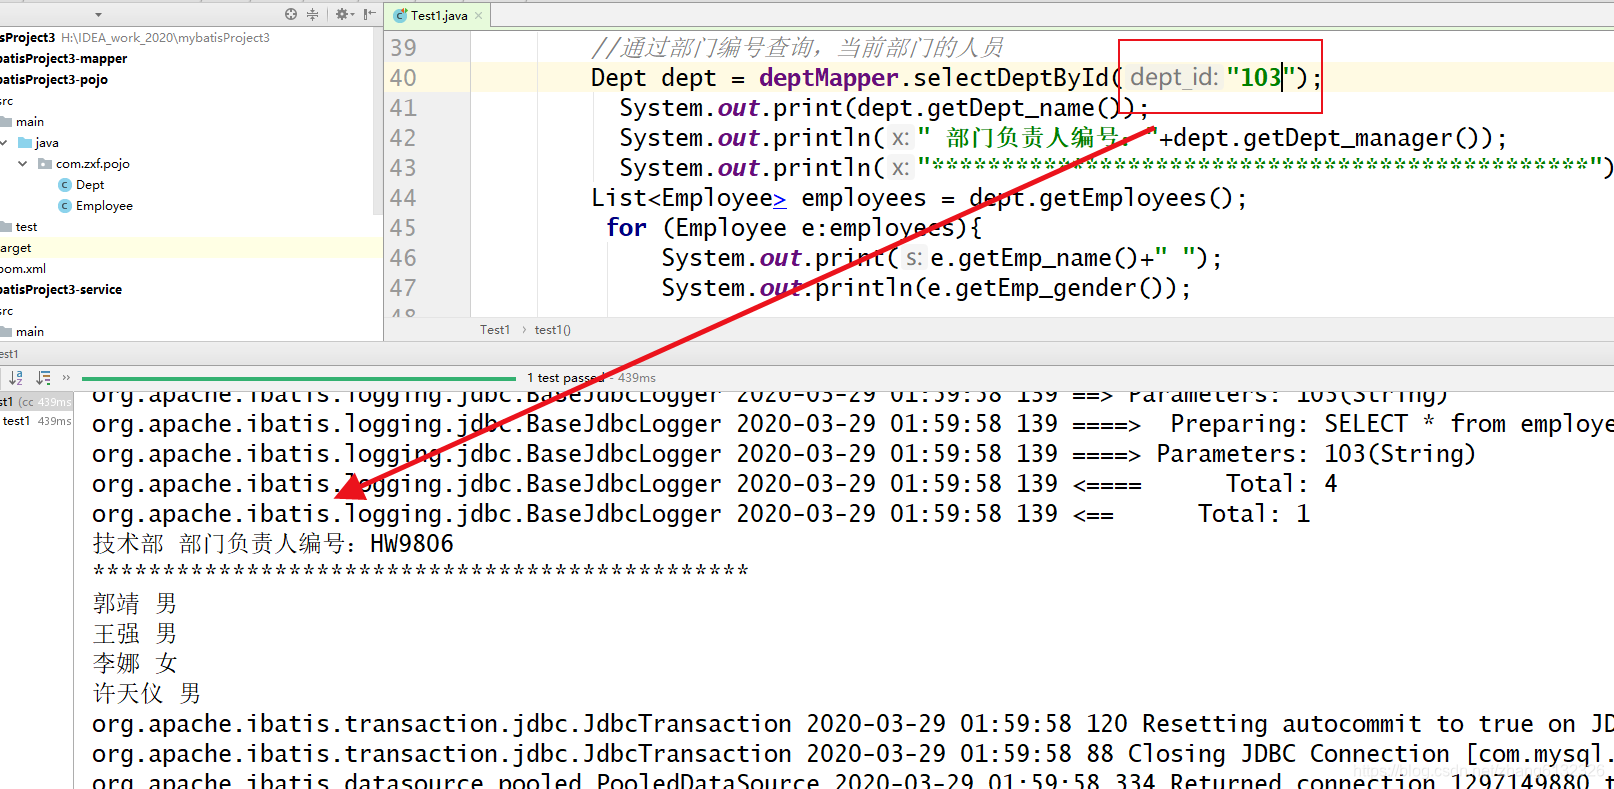The width and height of the screenshot is (1614, 789).
Task: Click 'Total: 4' in console log
Action: (1281, 484)
